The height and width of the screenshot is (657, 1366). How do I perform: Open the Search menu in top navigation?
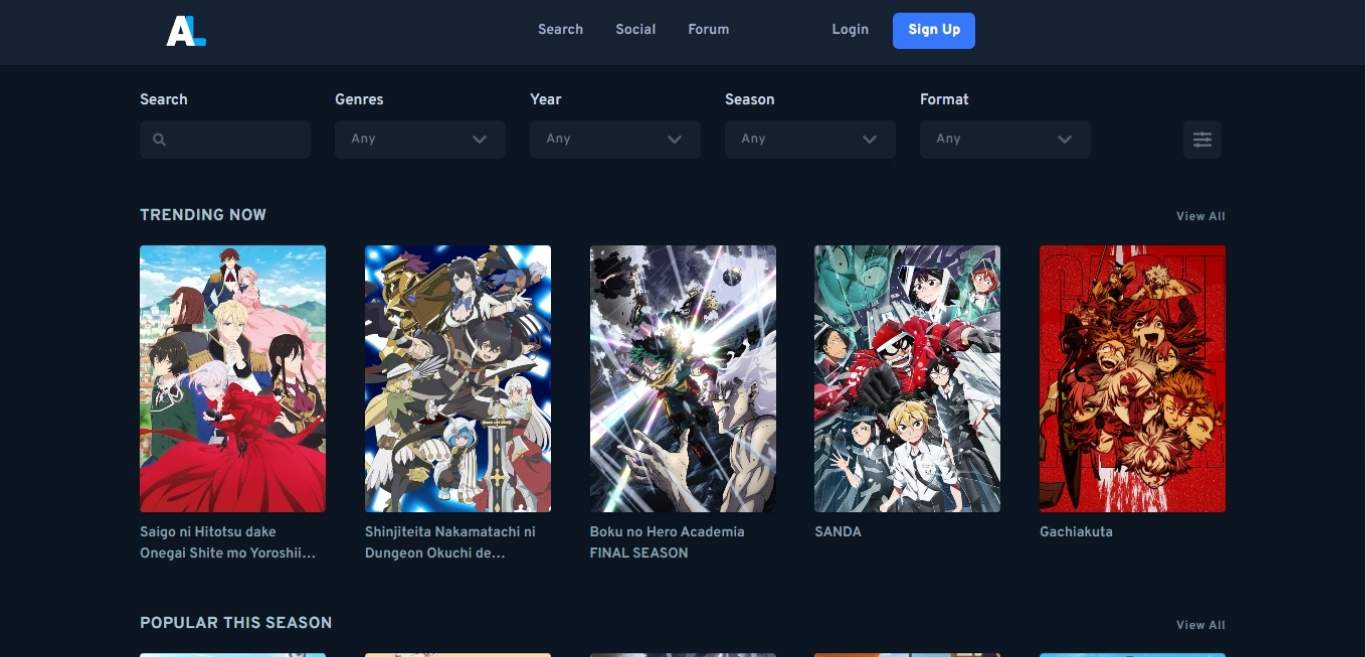[560, 30]
